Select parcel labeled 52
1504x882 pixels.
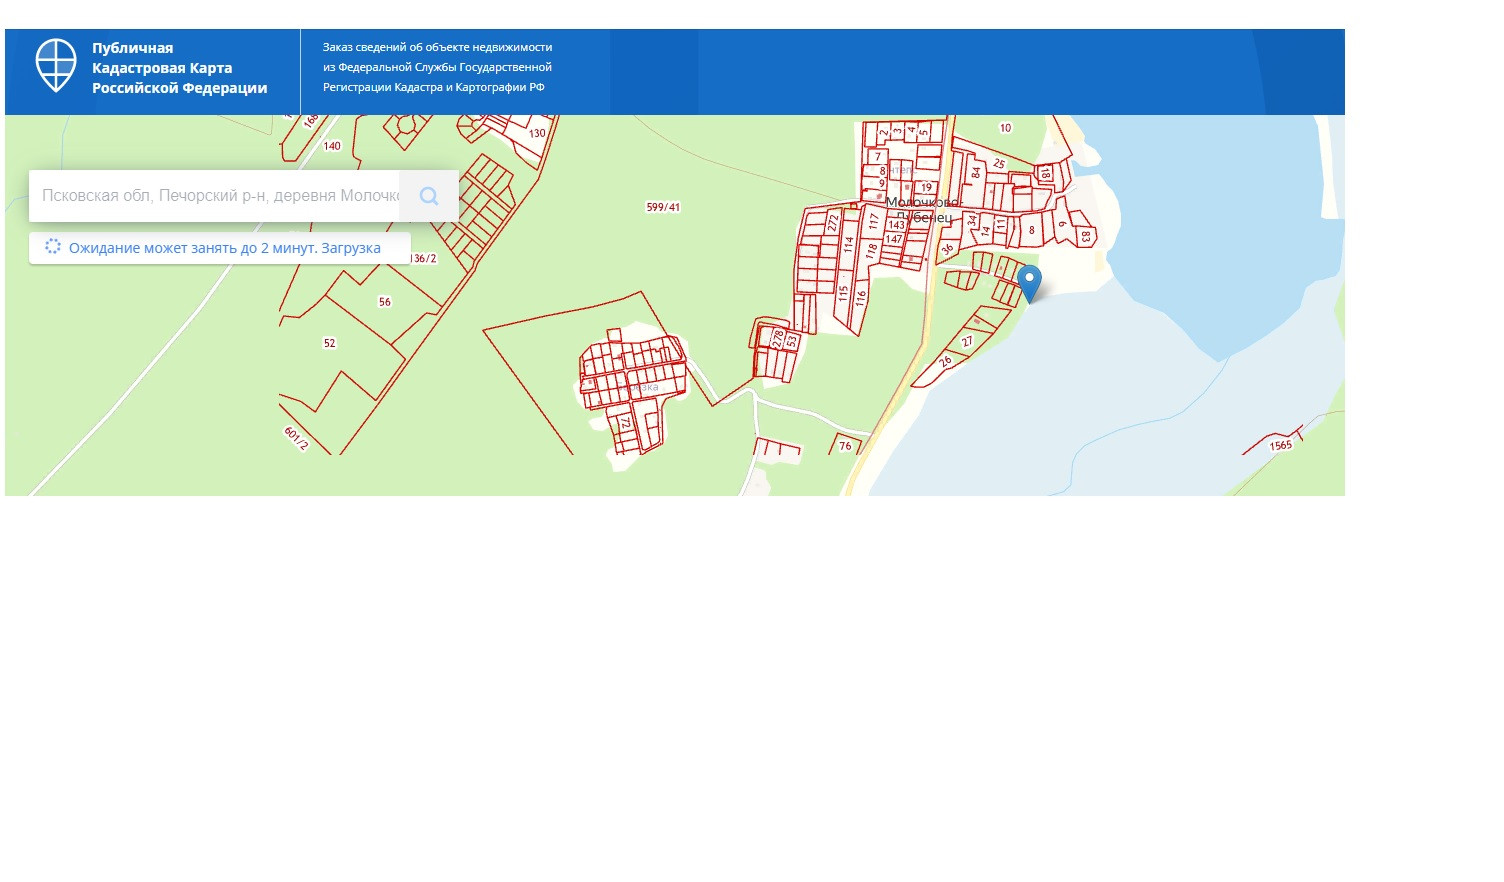pos(330,343)
